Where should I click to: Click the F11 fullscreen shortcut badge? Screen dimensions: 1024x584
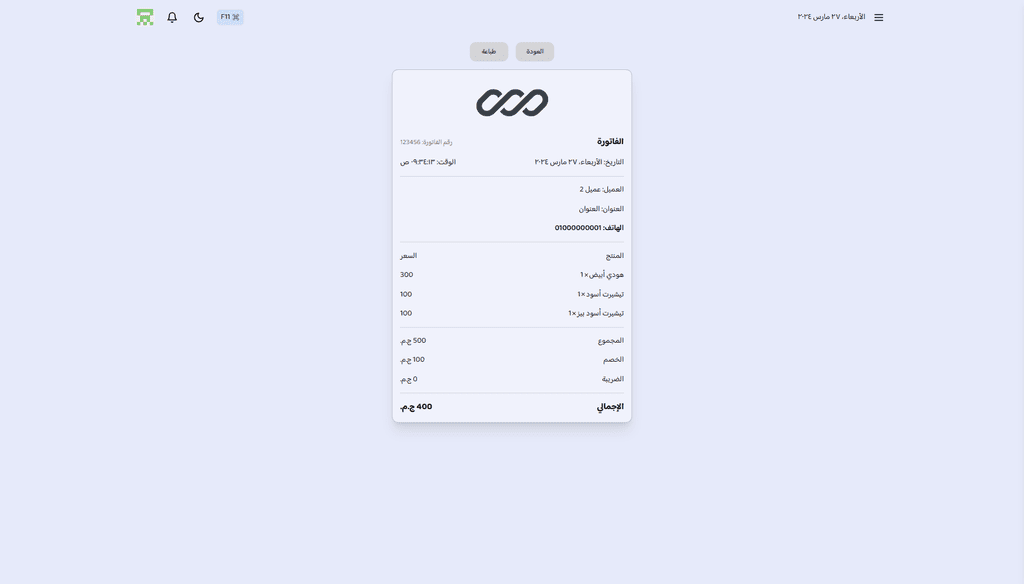[x=230, y=17]
